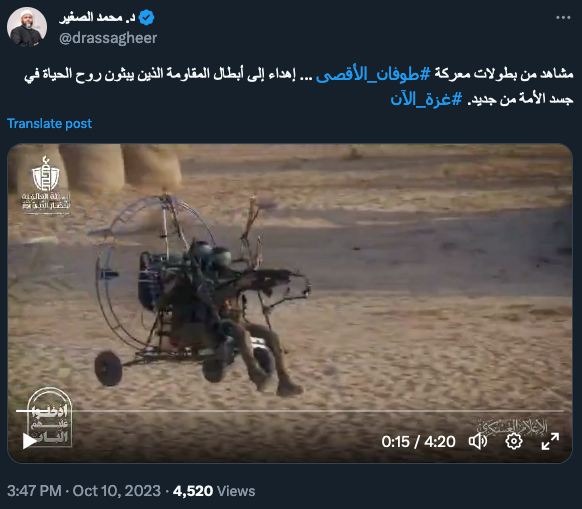Viewport: 582px width, 509px height.
Task: Click the Translate post link
Action: pyautogui.click(x=49, y=123)
